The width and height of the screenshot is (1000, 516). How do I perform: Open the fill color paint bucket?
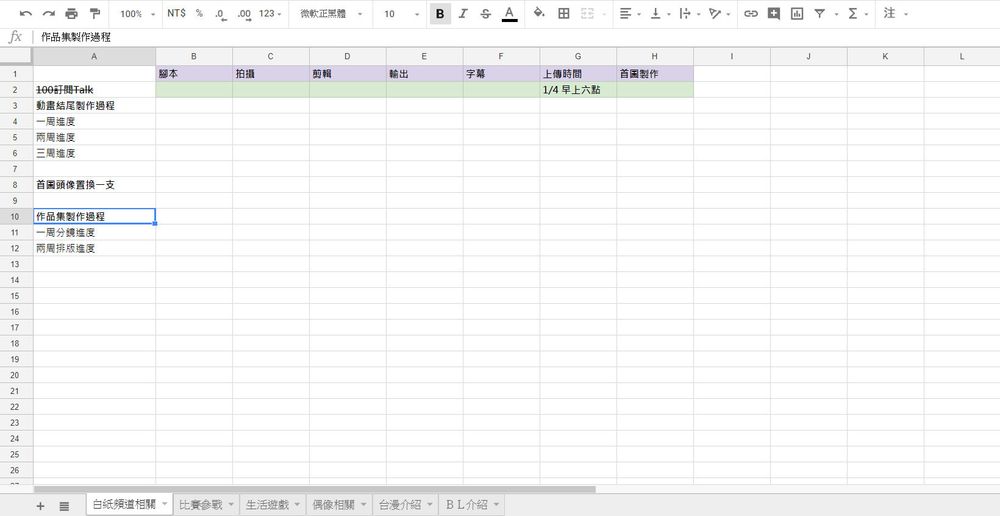click(x=539, y=14)
